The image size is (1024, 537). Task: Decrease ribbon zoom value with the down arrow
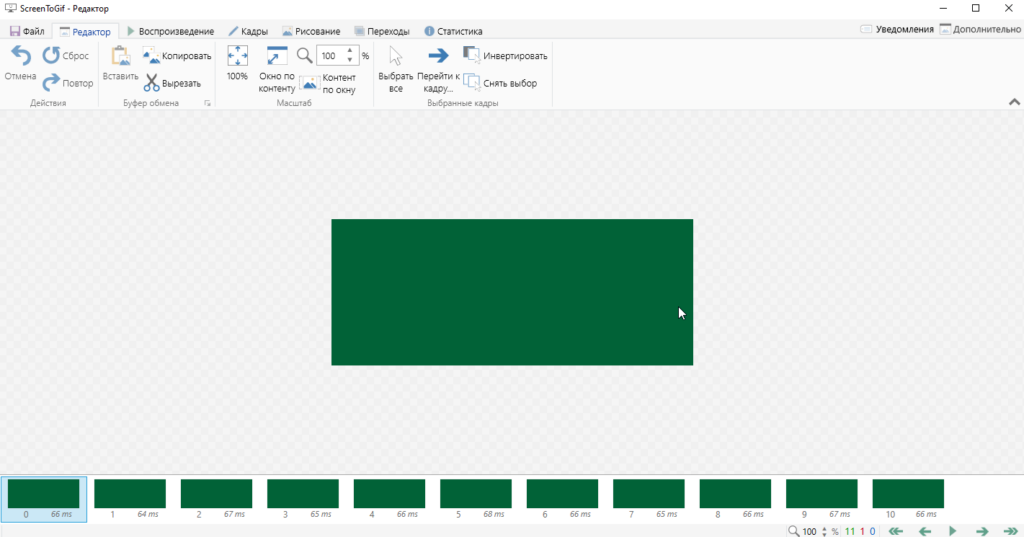pos(350,60)
